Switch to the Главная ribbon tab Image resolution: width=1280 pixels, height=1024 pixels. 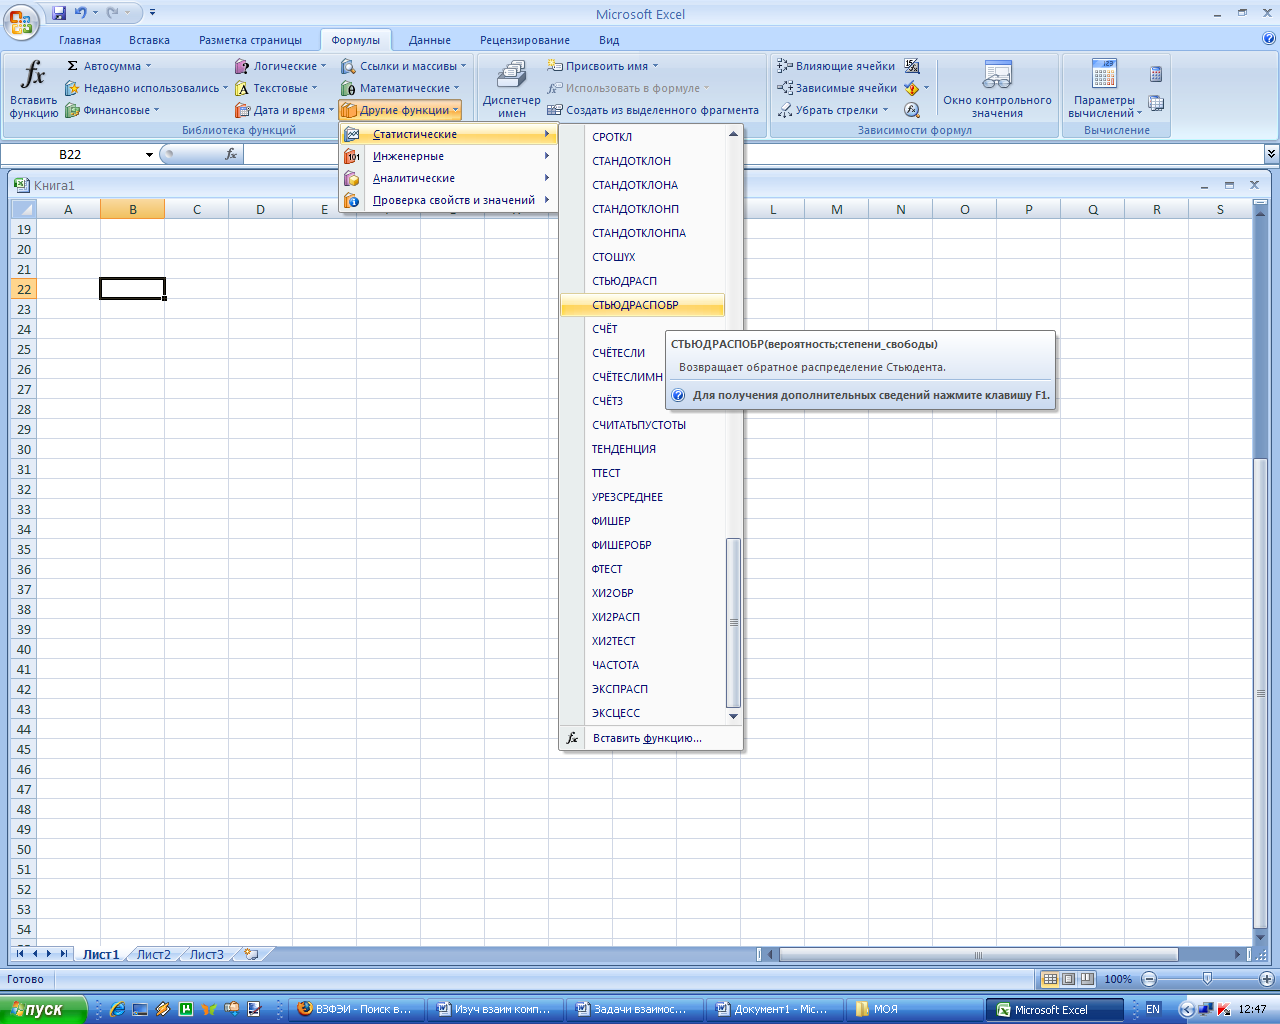click(80, 40)
